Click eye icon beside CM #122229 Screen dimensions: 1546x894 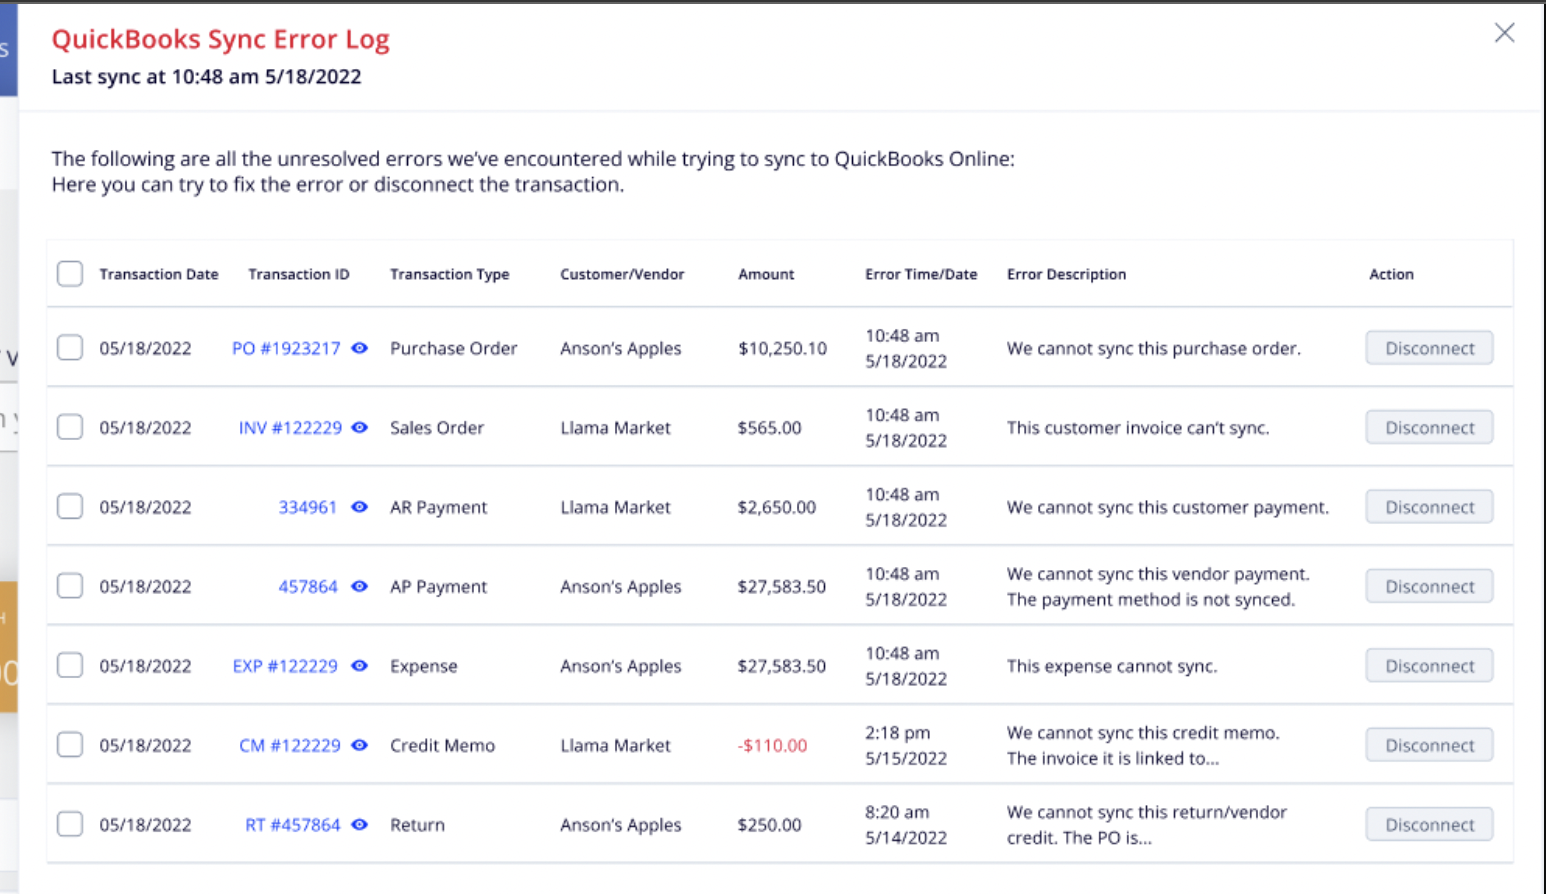(360, 745)
